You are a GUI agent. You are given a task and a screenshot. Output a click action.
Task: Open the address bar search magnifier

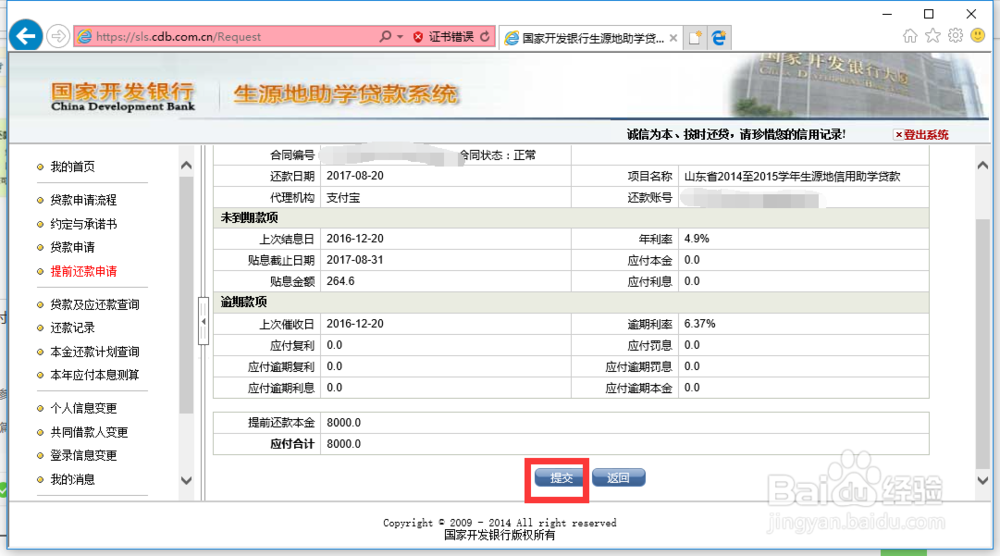385,36
